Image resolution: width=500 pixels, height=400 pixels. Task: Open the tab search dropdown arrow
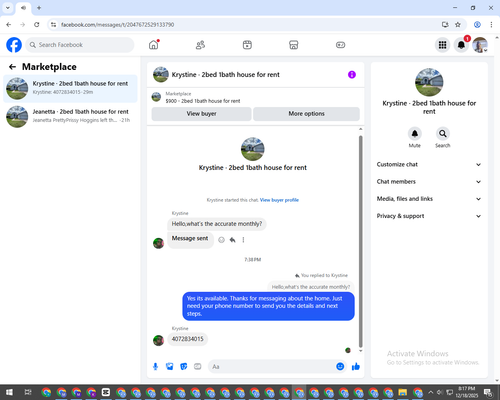(8, 8)
